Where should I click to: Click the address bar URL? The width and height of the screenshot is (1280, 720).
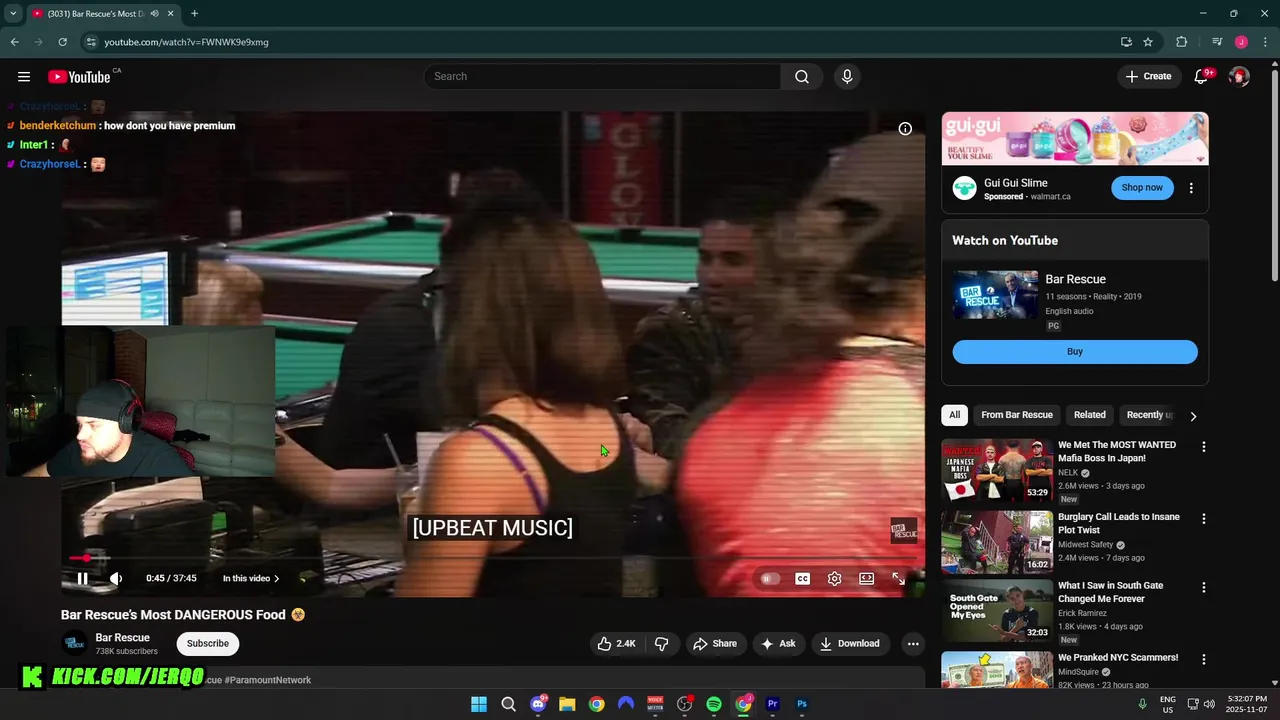pos(187,42)
